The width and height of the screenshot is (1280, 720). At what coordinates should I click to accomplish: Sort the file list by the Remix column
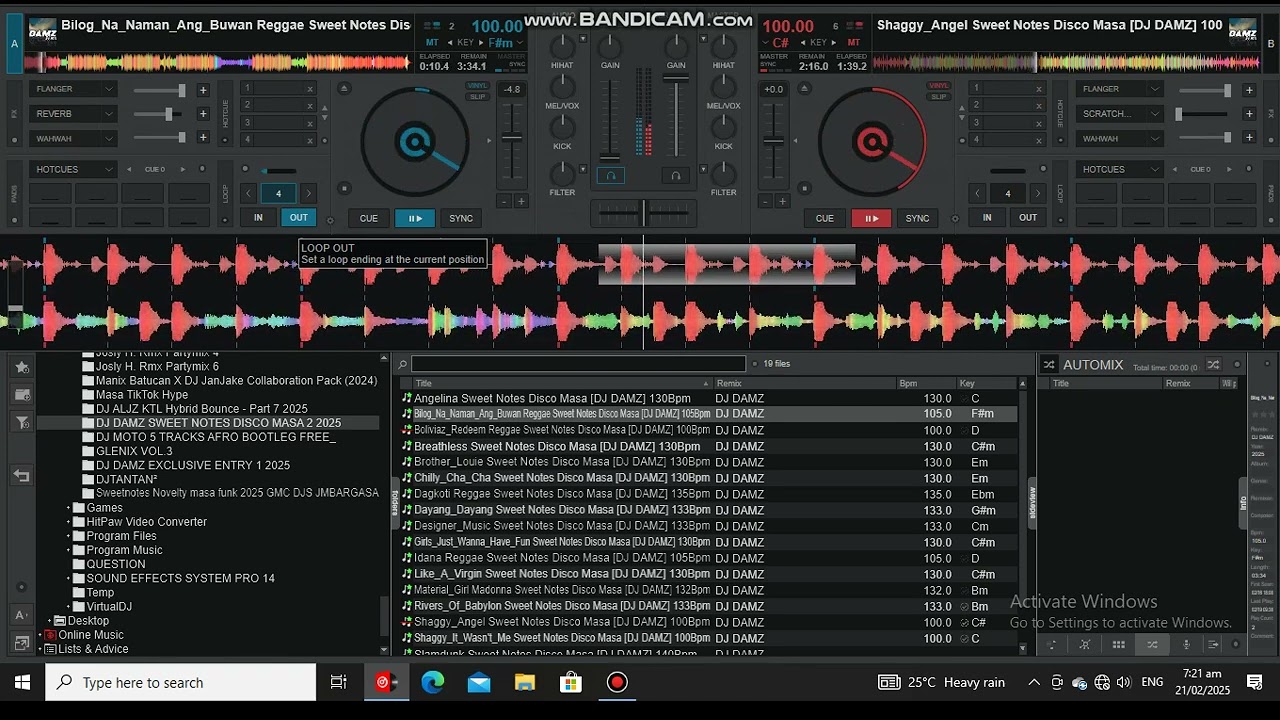point(804,383)
